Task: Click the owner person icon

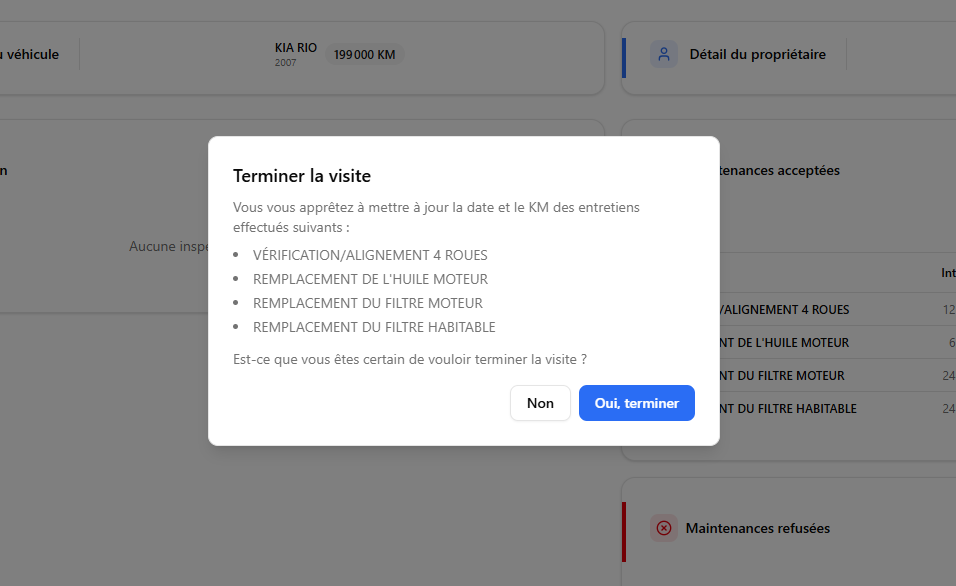Action: click(663, 54)
